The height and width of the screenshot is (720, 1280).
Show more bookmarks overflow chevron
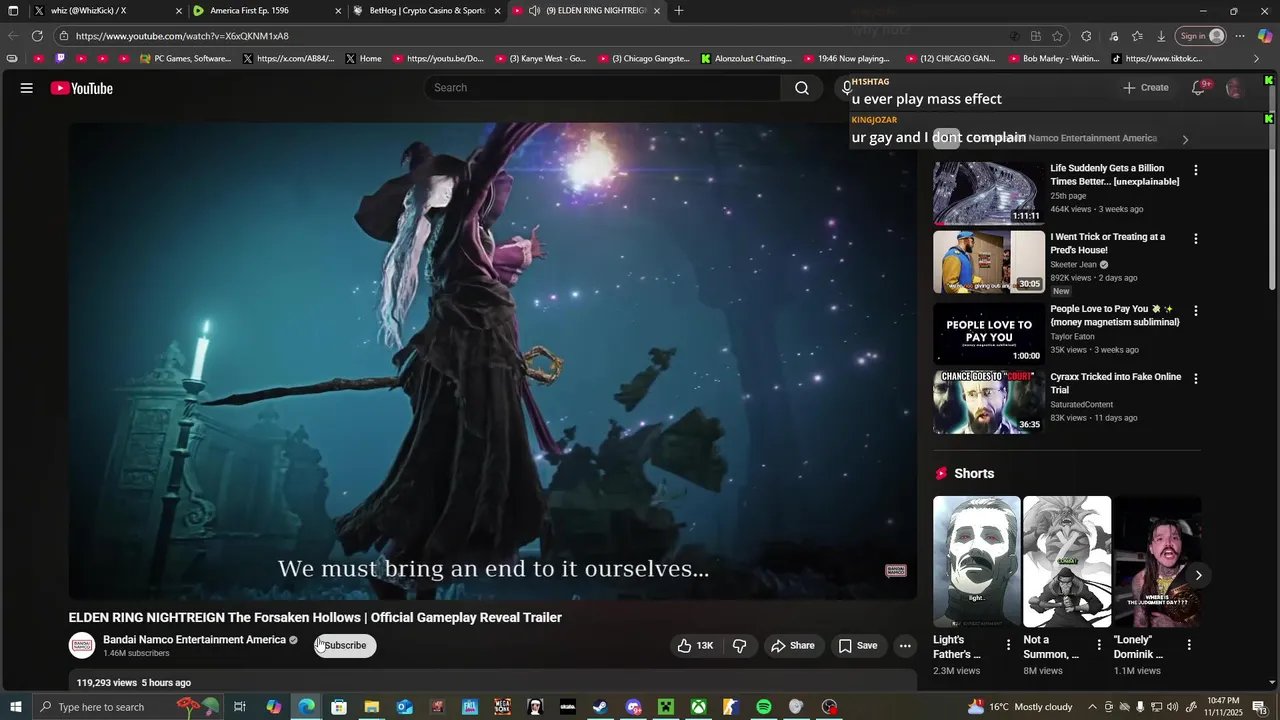pos(1257,59)
